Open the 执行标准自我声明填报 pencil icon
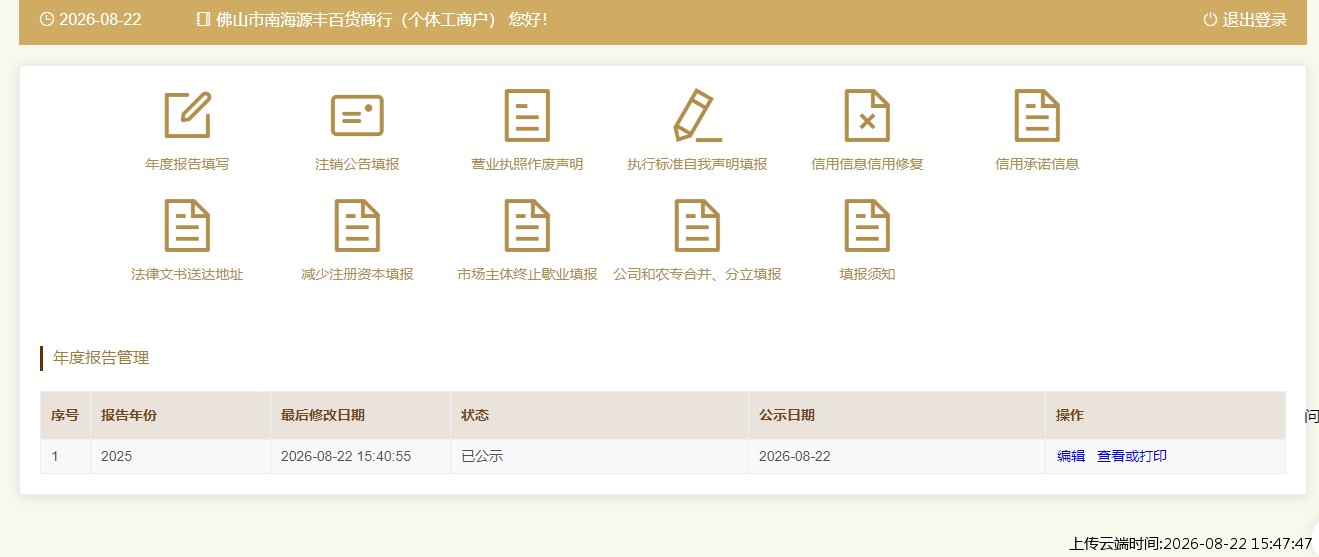 pos(697,115)
